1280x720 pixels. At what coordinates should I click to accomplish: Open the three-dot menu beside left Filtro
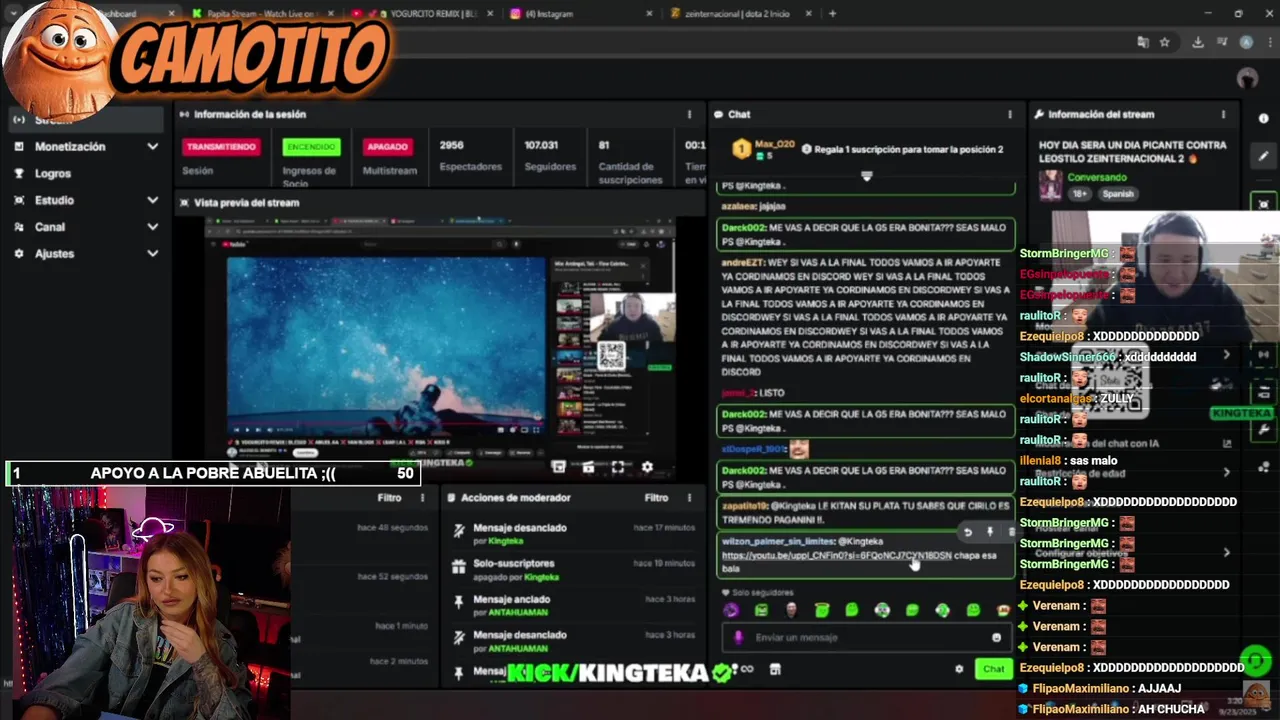click(421, 497)
